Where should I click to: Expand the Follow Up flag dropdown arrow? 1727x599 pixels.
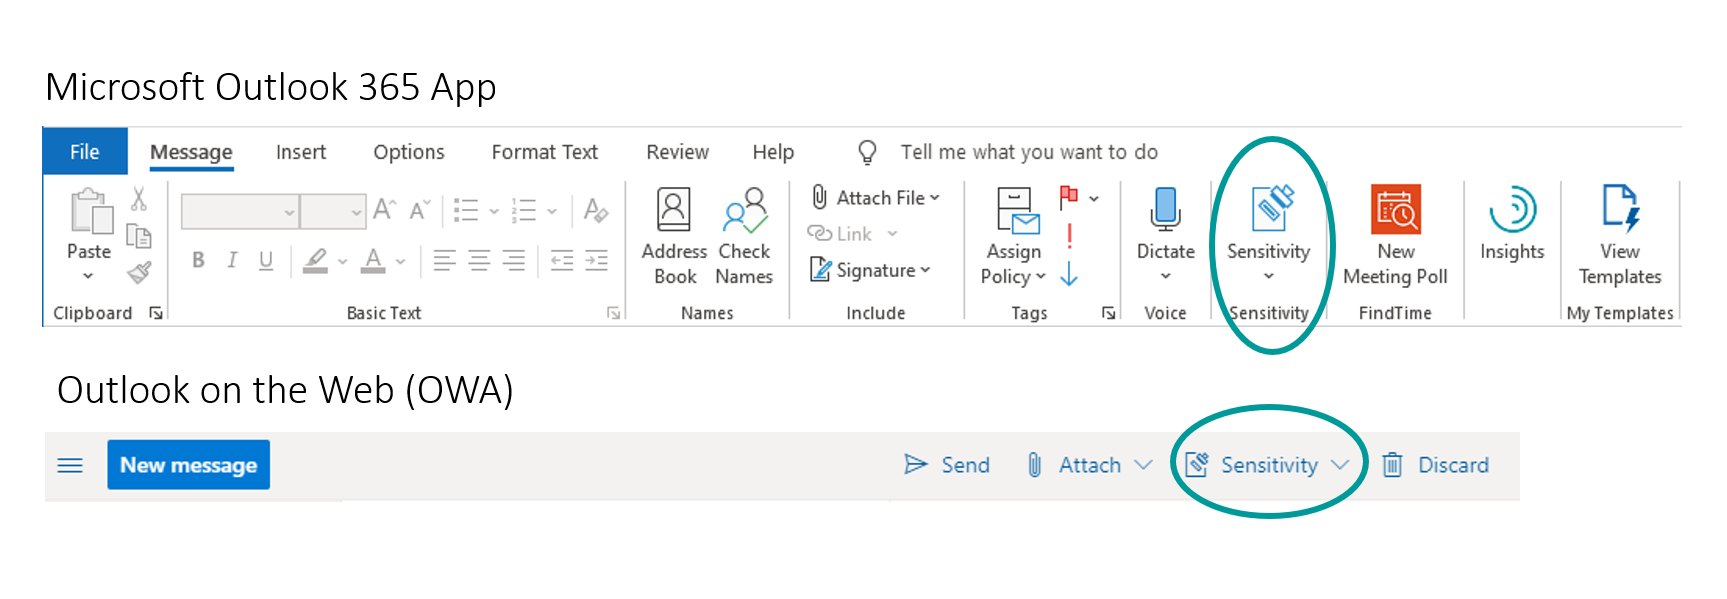coord(1094,199)
